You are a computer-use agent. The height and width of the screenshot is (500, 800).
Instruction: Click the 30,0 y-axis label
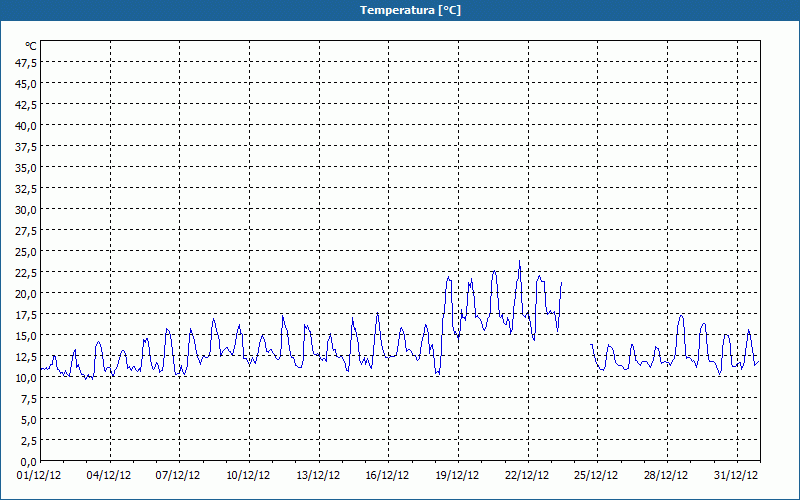[x=26, y=210]
